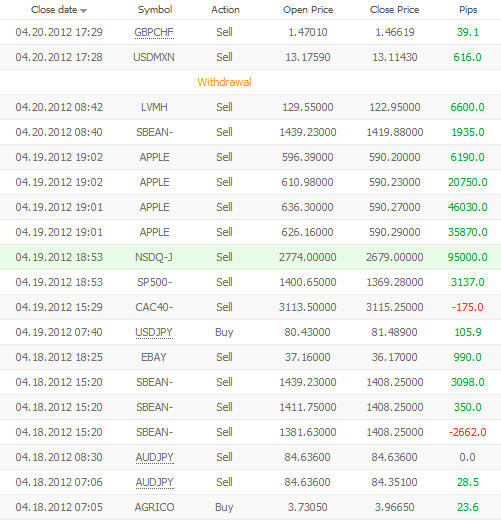Click the 0.0 pips value

coord(467,457)
